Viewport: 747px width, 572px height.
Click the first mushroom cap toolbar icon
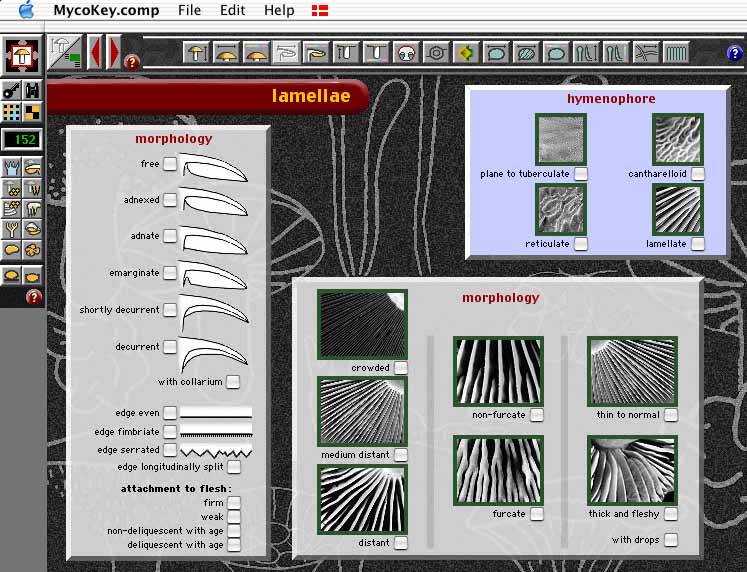pyautogui.click(x=197, y=52)
